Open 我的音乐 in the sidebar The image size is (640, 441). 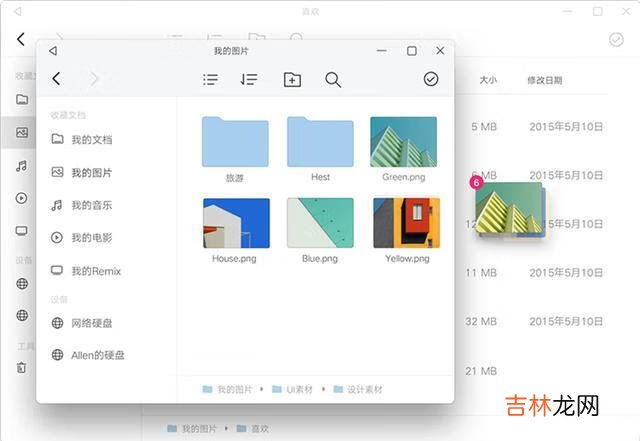point(90,205)
